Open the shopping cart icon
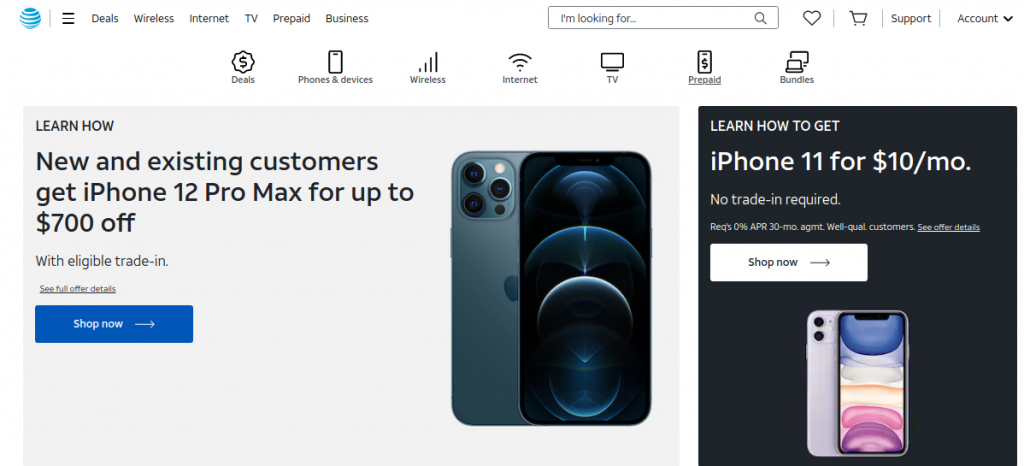This screenshot has width=1024, height=466. click(858, 18)
